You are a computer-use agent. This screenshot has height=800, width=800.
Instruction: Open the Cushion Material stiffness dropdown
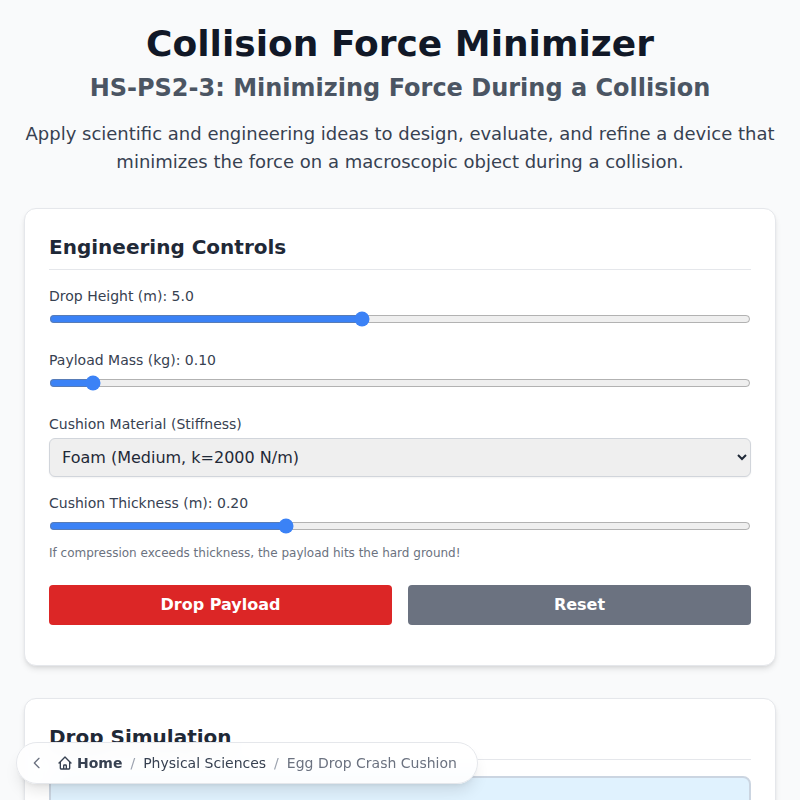point(400,457)
